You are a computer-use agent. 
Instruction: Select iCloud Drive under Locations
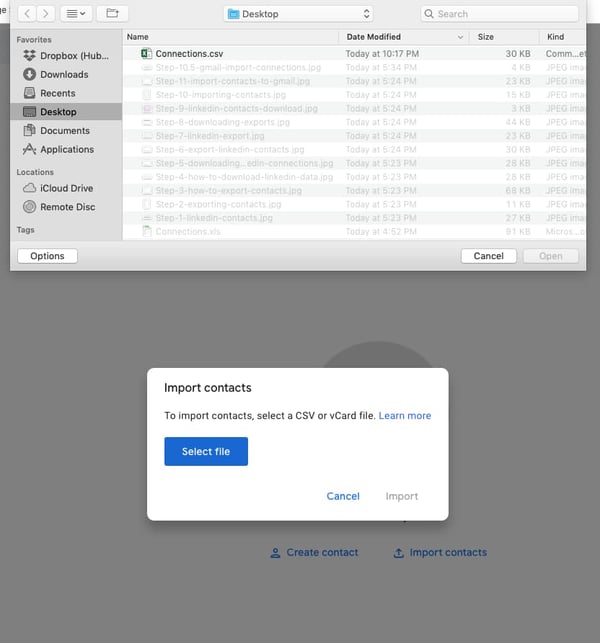(x=66, y=188)
